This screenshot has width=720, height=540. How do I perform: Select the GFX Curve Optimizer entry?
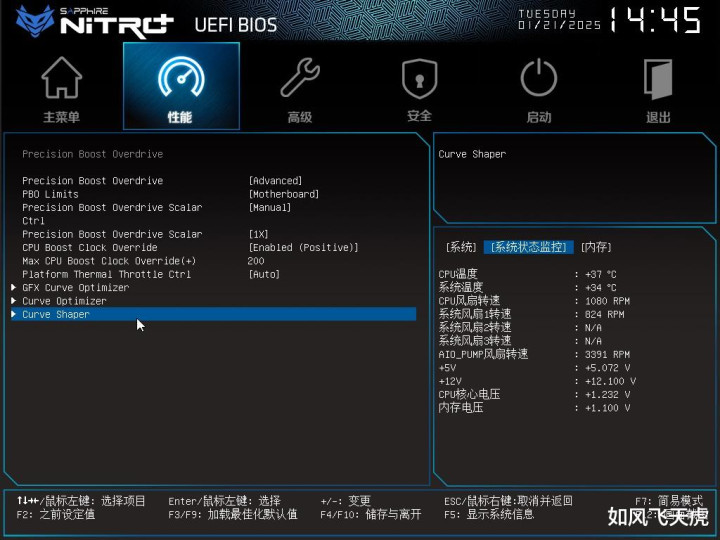tap(76, 287)
